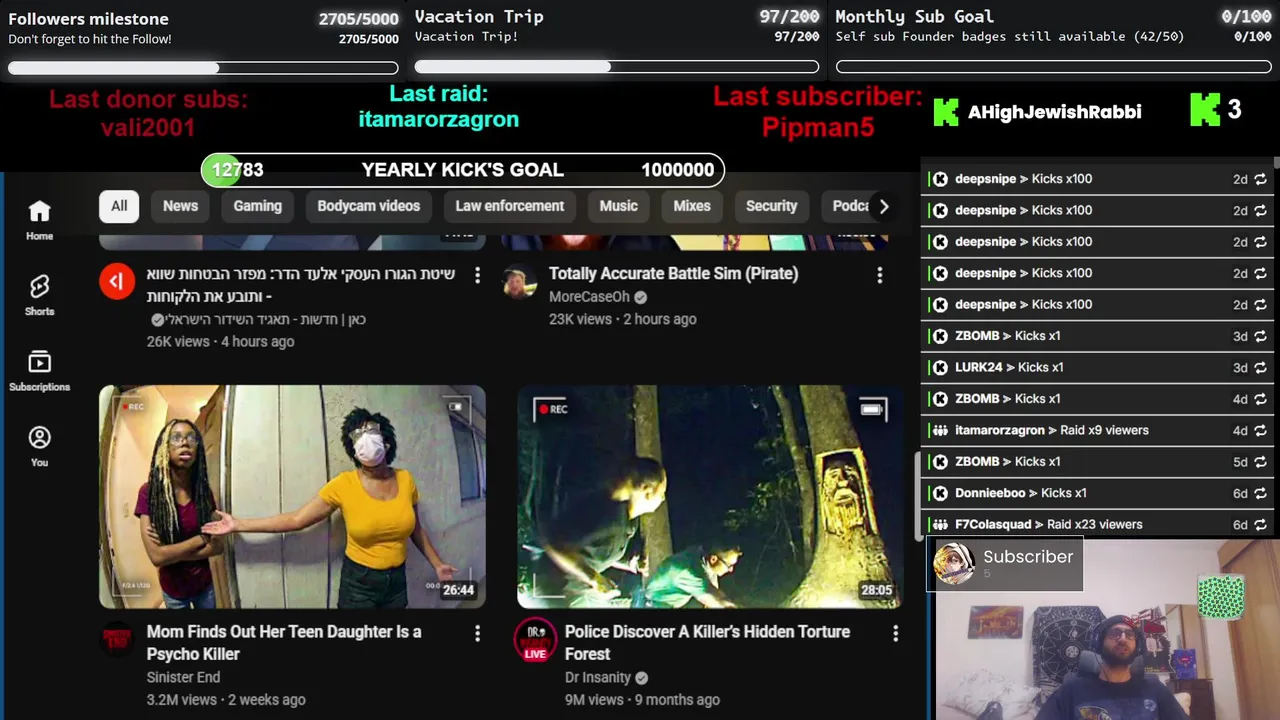Click last subscriber name Pipman5
1280x720 pixels.
pos(818,127)
